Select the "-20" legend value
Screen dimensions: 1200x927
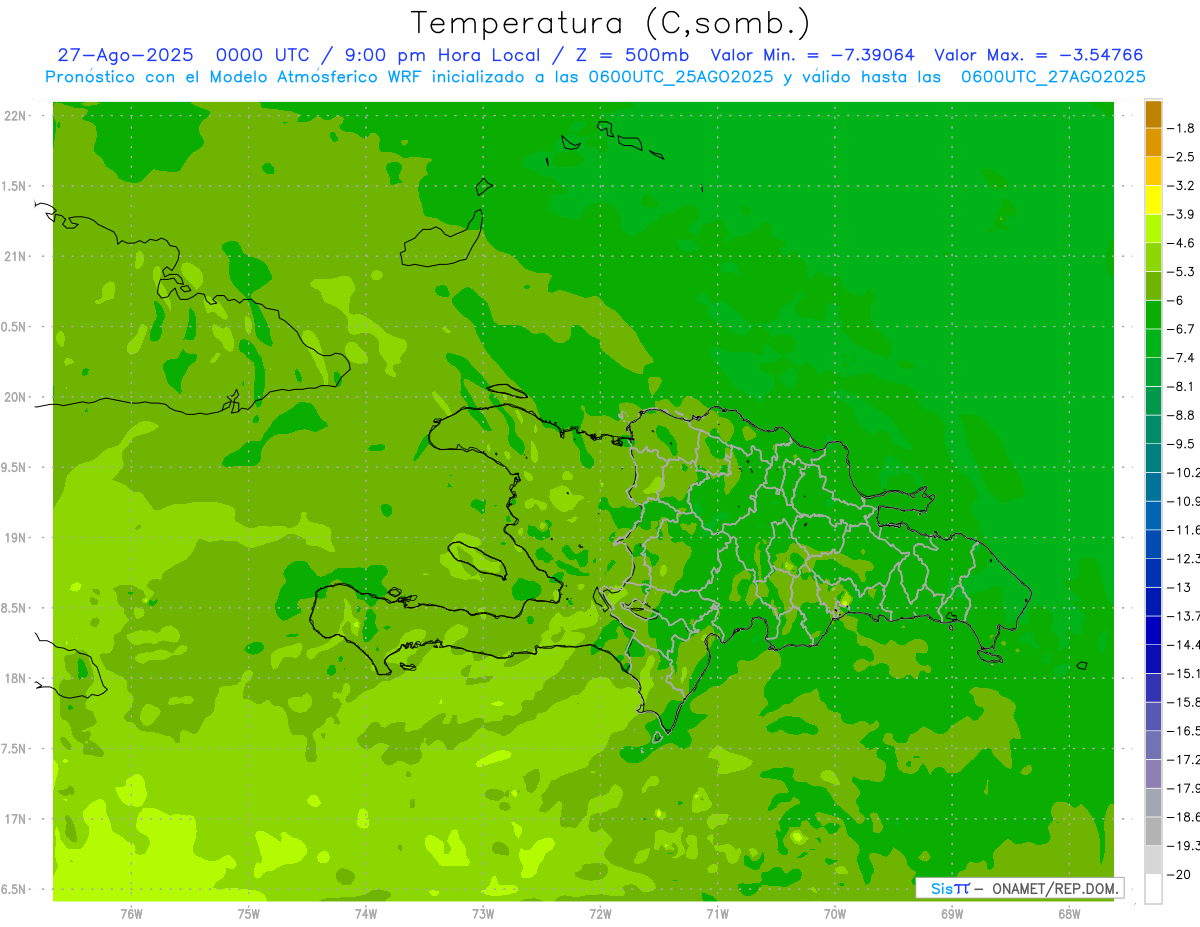(x=1180, y=875)
